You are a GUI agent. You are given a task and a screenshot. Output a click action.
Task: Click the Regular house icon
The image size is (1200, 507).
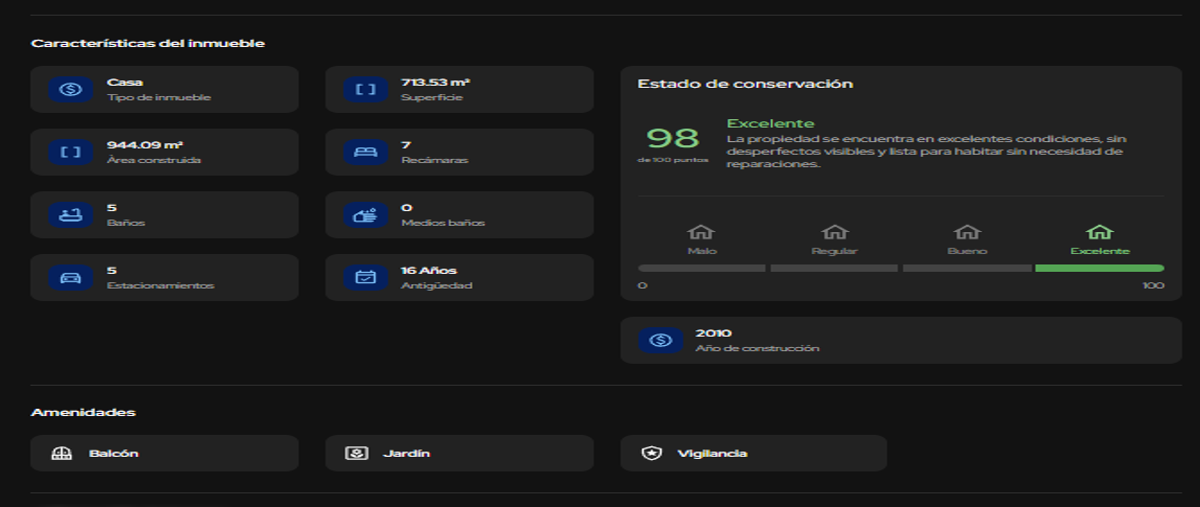point(834,232)
